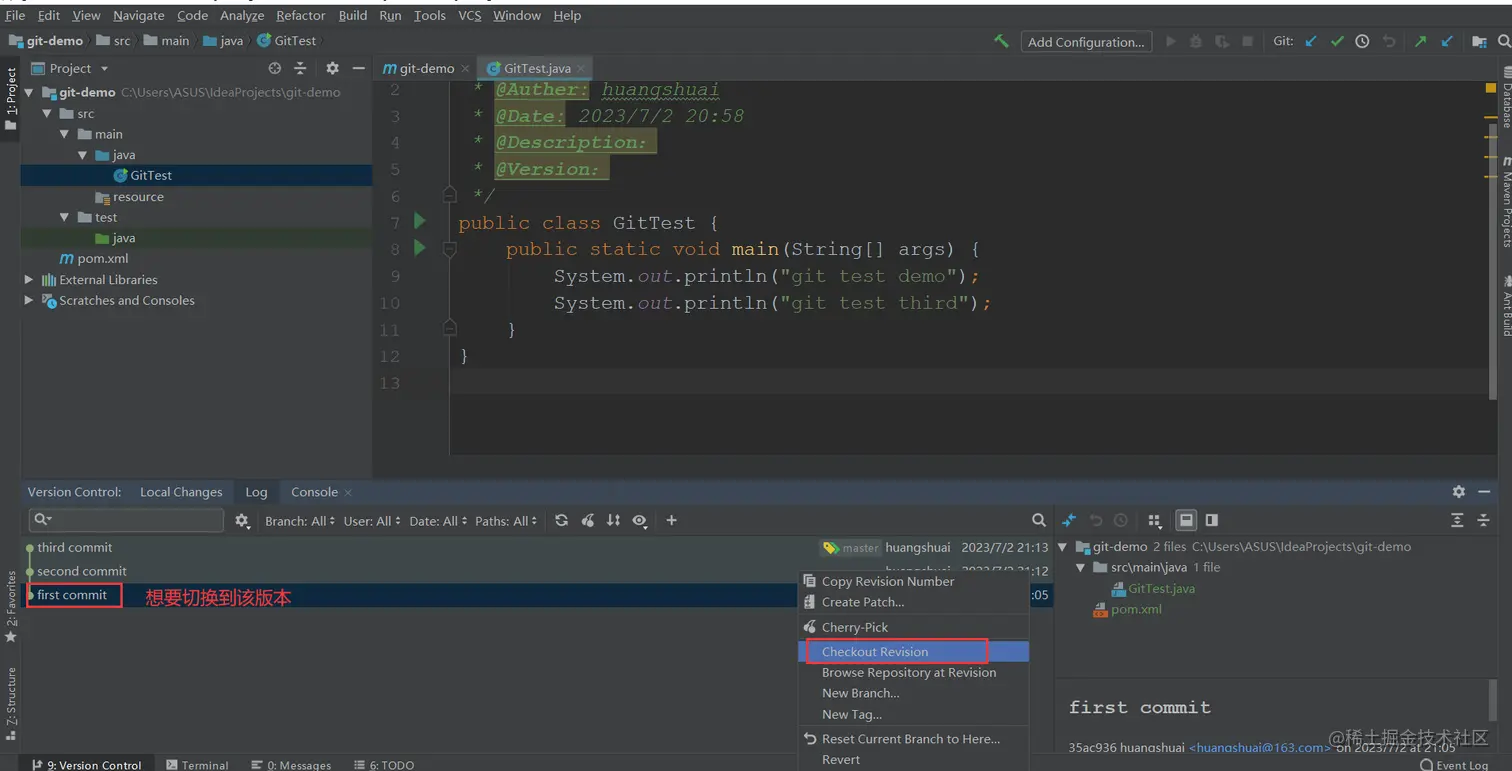
Task: Choose Checkout Revision from context menu
Action: click(914, 651)
